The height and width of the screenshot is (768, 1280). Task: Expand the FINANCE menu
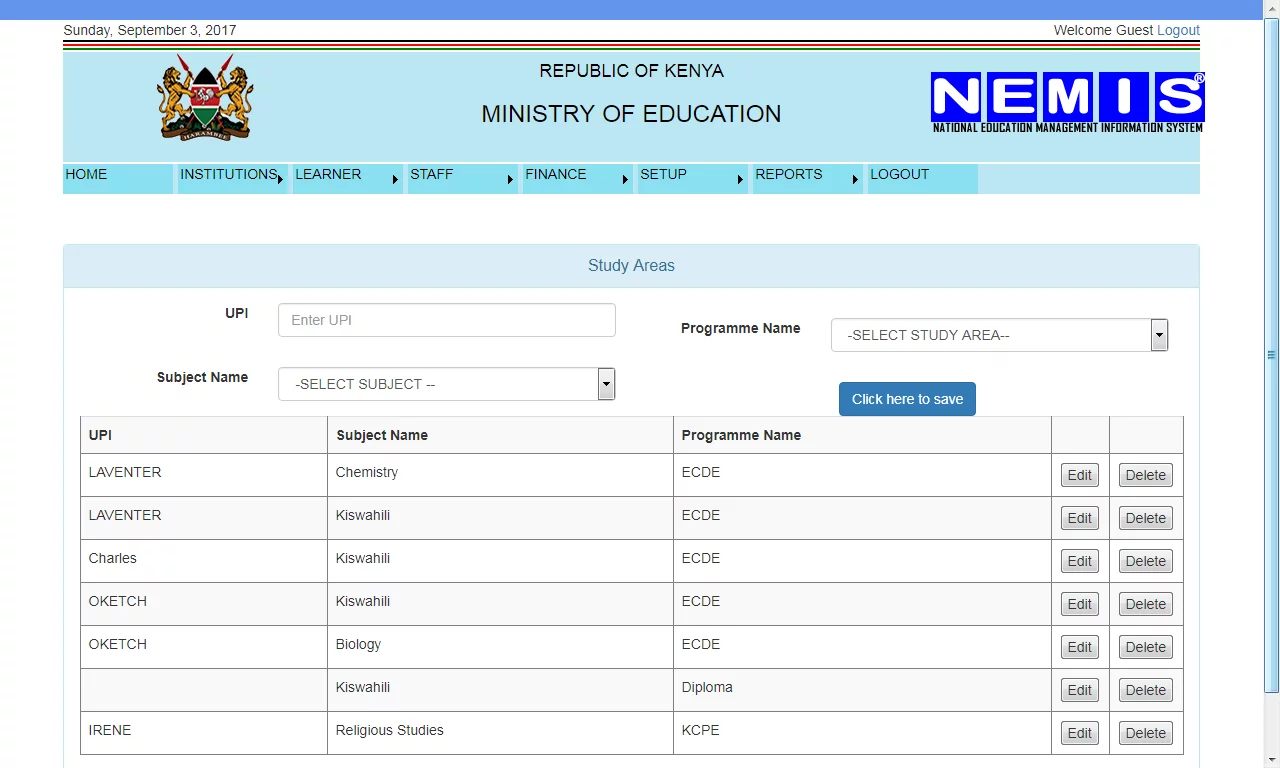tap(577, 175)
